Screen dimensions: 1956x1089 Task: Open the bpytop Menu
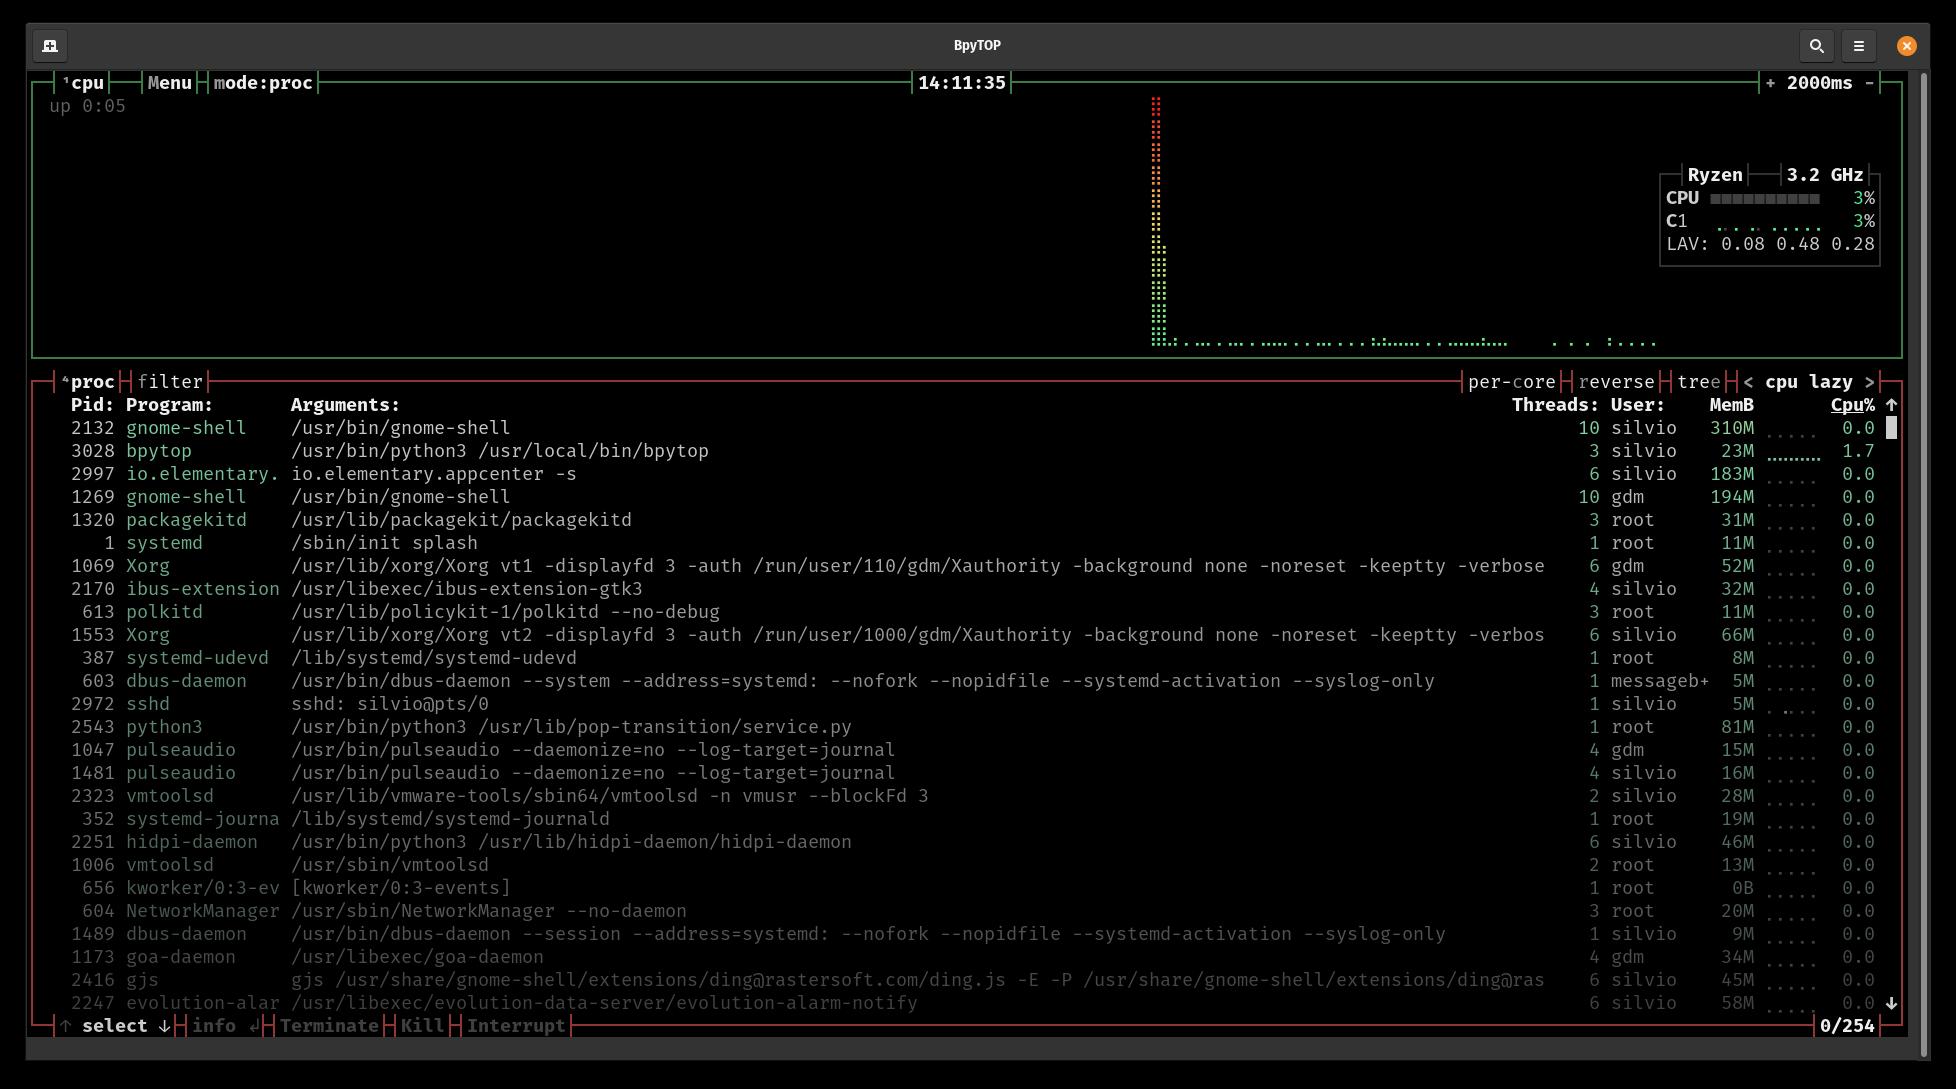[170, 83]
